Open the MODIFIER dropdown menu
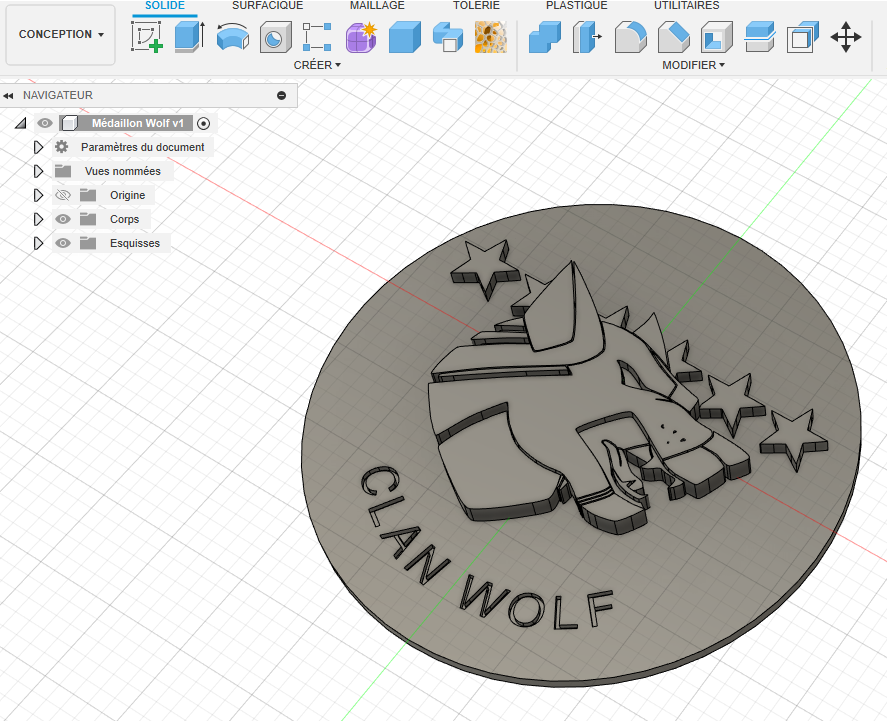 [x=693, y=65]
